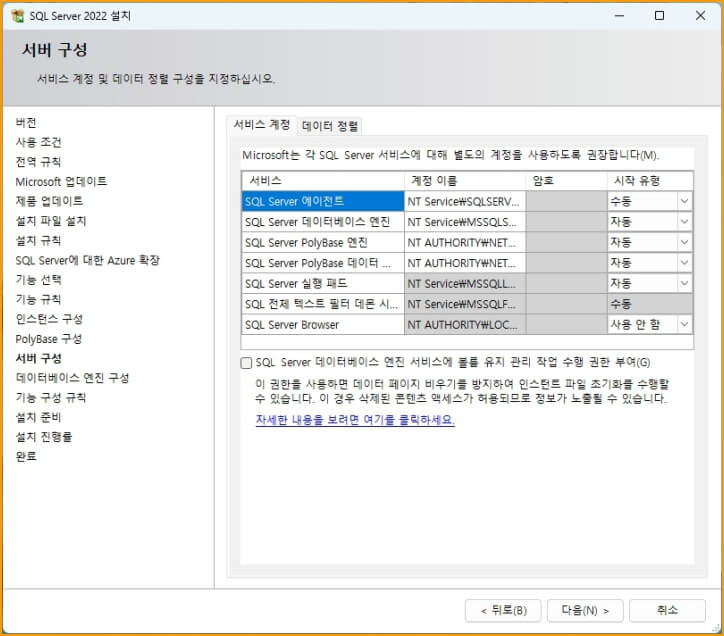Click the 제품 업데이트 step in sidebar
Screen dimensions: 724x636
point(49,201)
